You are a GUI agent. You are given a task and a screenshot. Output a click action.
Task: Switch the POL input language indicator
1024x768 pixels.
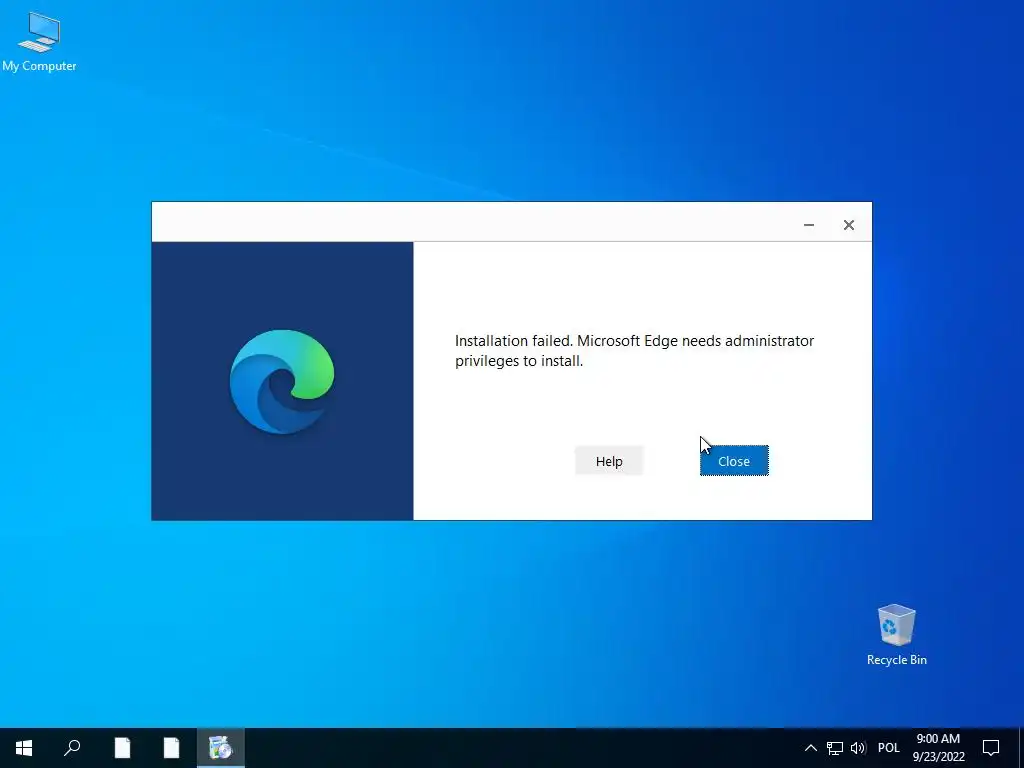[888, 748]
